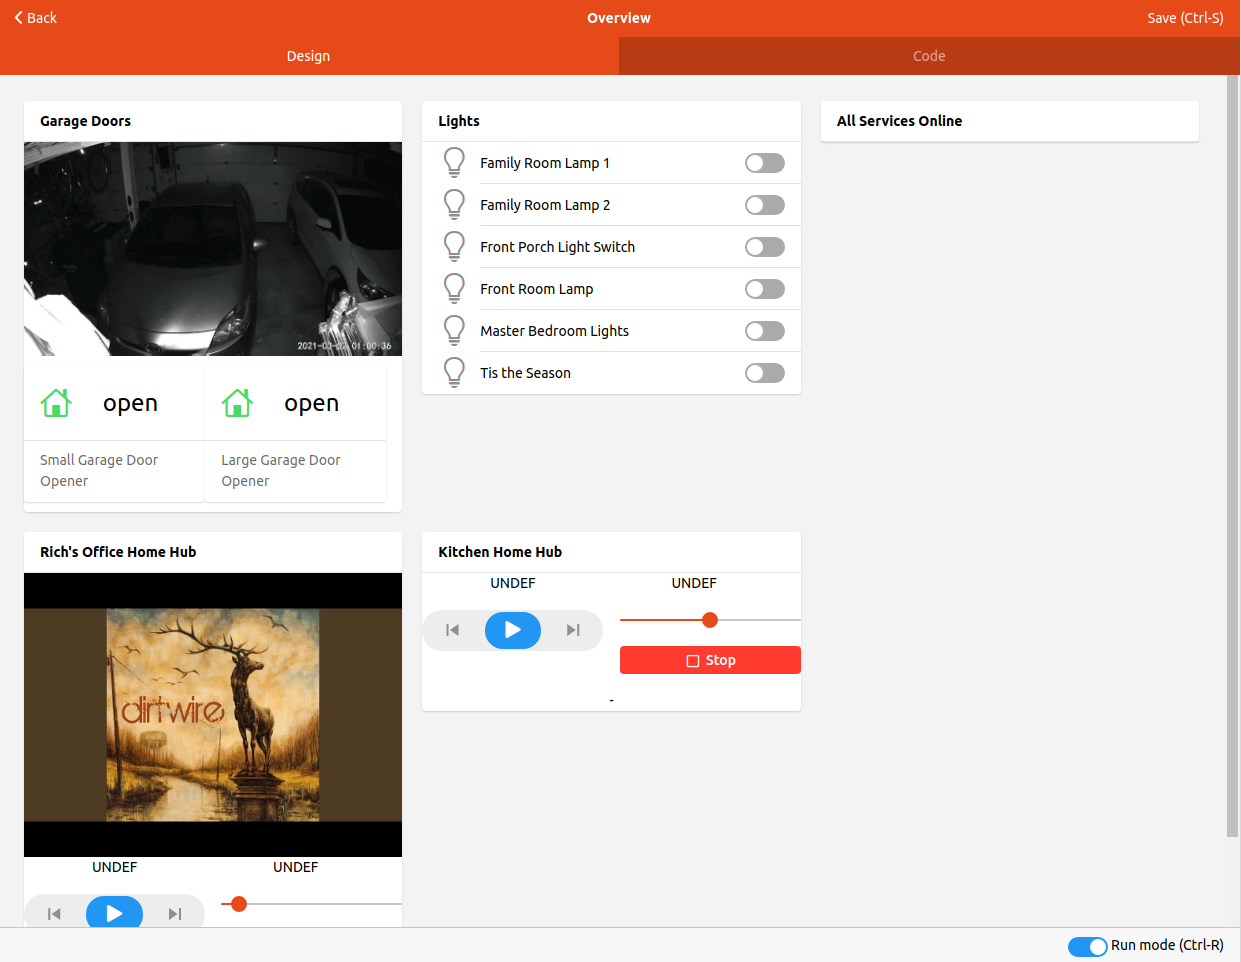
Task: Click the Master Bedroom Lights bulb icon
Action: pos(454,330)
